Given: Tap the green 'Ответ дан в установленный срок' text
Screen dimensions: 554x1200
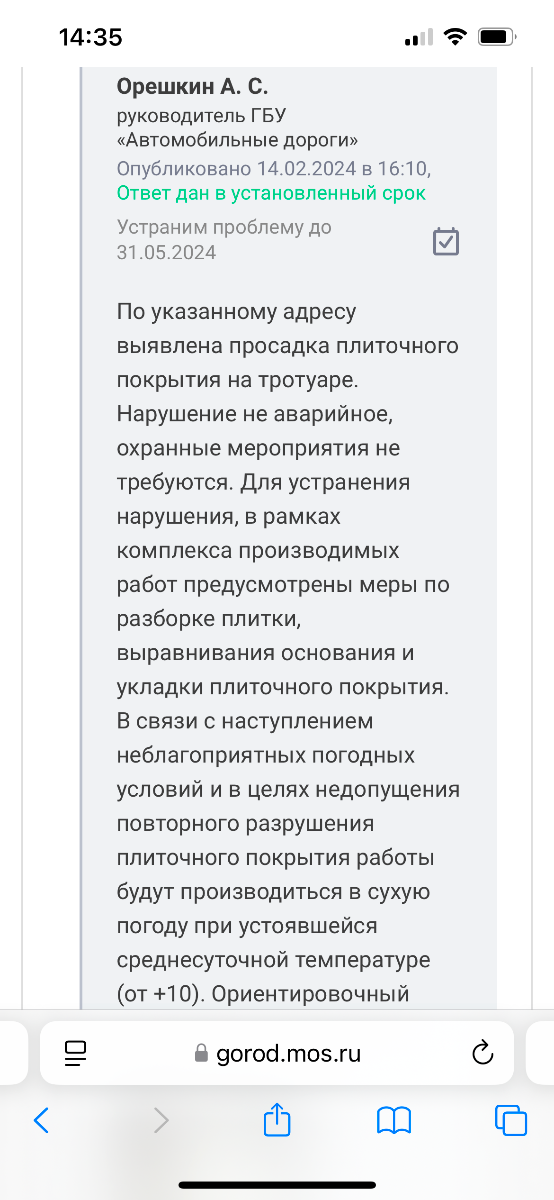Looking at the screenshot, I should point(271,193).
